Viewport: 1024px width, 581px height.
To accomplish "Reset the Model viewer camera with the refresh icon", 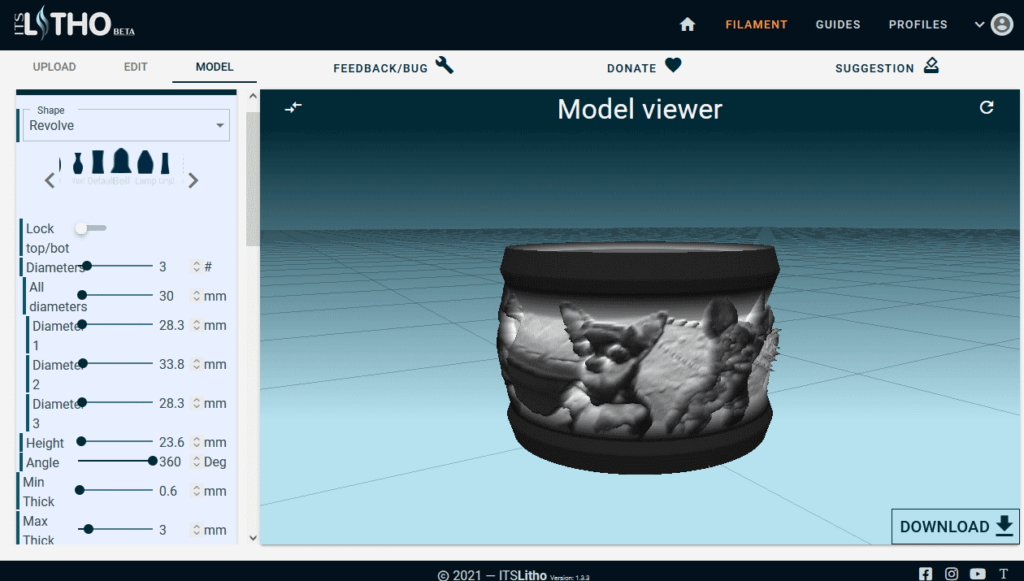I will [988, 107].
